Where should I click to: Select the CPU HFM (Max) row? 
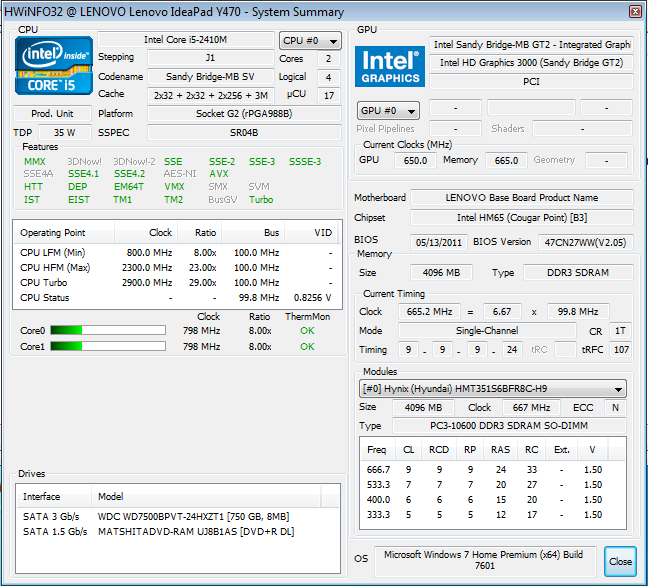(x=176, y=267)
